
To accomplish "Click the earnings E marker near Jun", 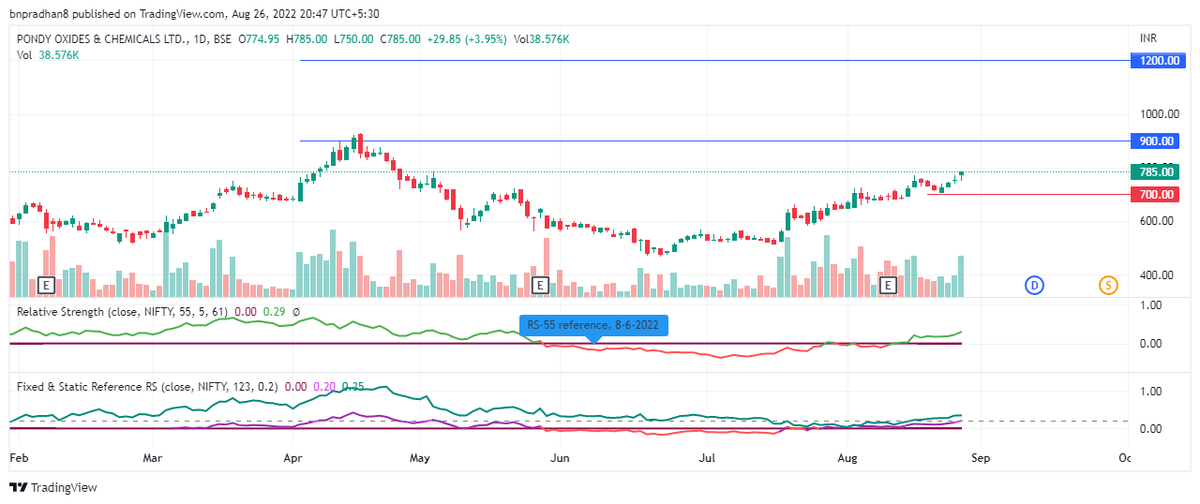I will 541,285.
